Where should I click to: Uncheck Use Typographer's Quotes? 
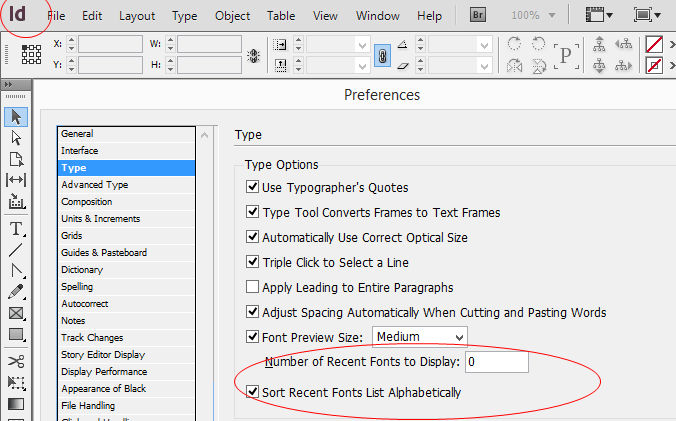tap(252, 187)
